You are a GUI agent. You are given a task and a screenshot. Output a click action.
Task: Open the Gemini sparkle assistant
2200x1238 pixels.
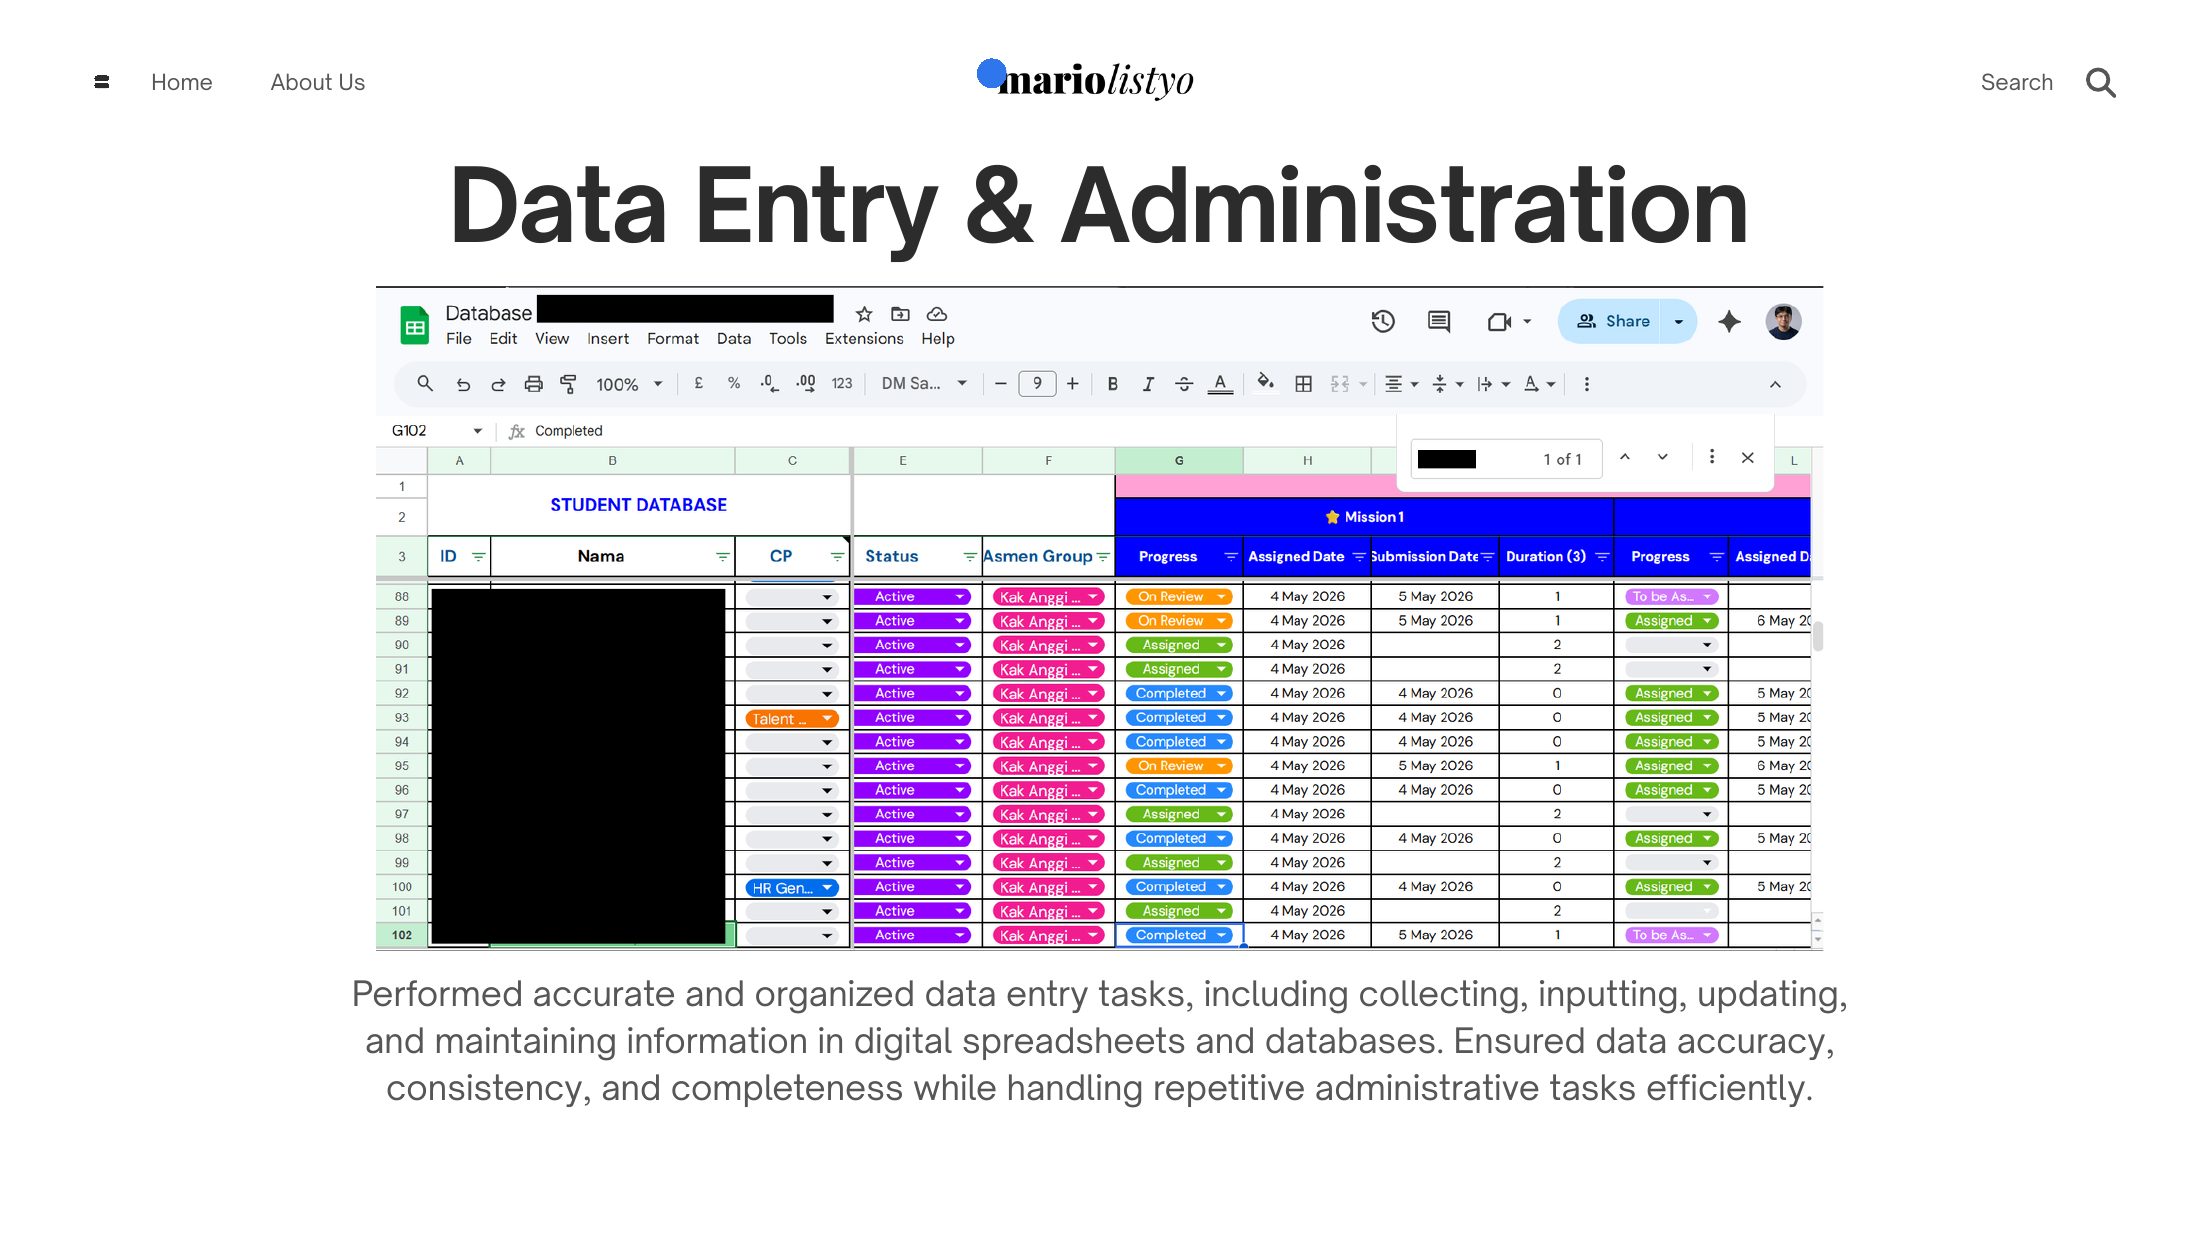(x=1729, y=321)
